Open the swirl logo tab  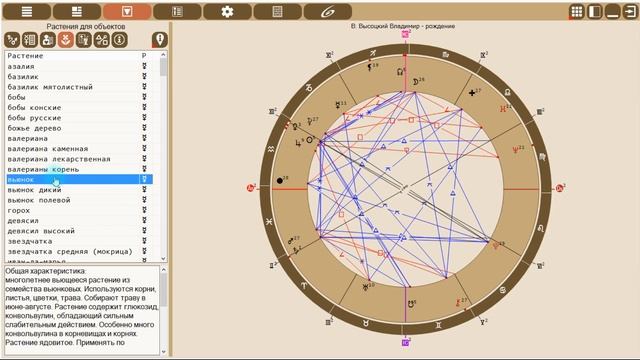pos(328,11)
